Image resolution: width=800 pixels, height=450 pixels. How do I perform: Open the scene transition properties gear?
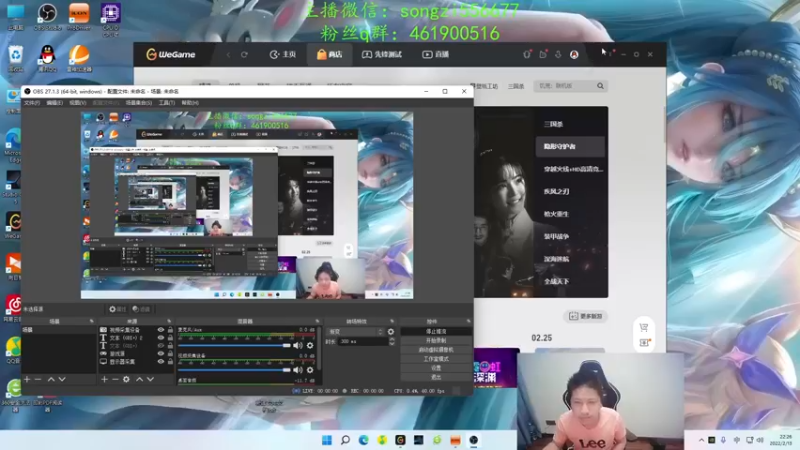(x=391, y=332)
